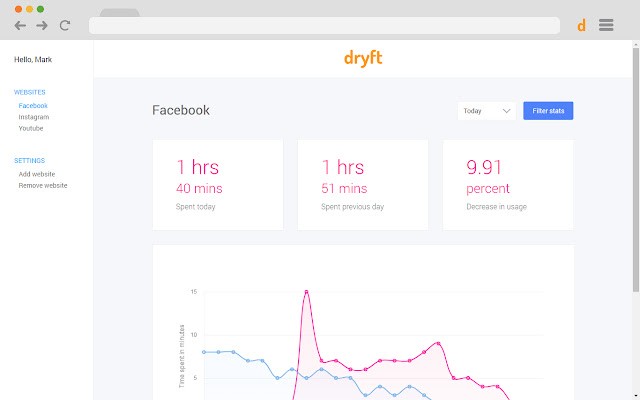Select Youtube in websites list
Viewport: 640px width, 400px height.
point(31,128)
